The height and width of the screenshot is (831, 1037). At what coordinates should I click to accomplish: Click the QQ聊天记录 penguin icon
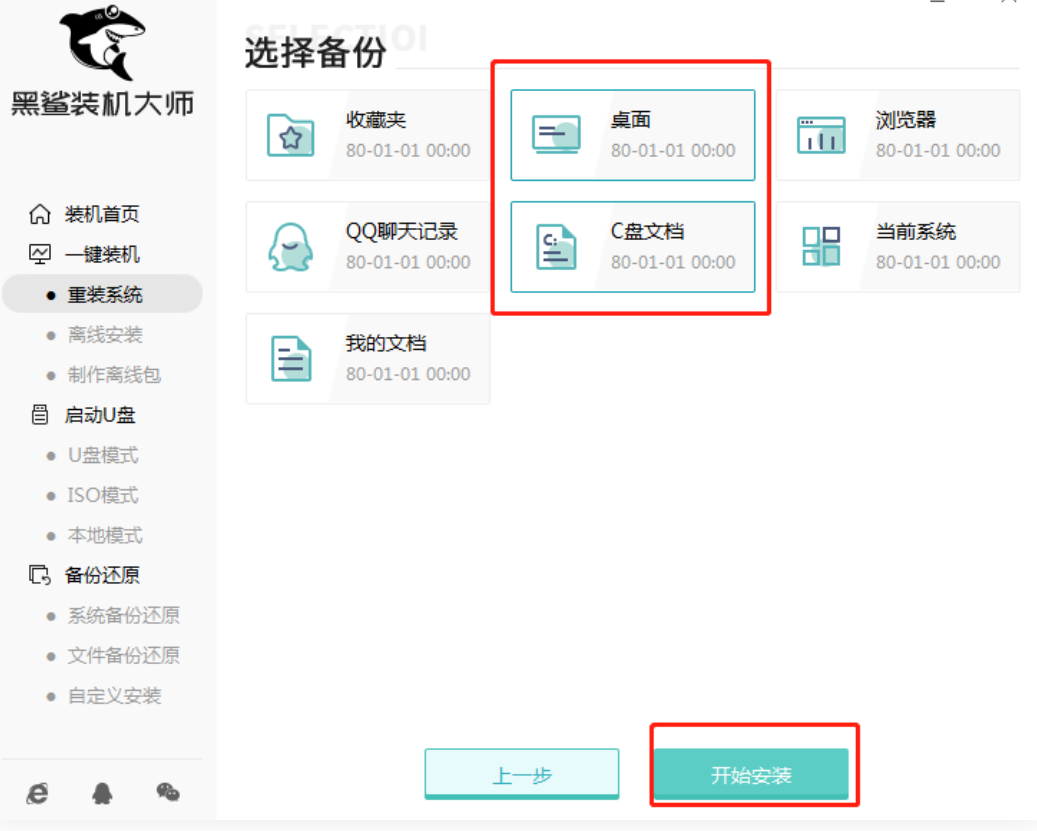pyautogui.click(x=291, y=247)
